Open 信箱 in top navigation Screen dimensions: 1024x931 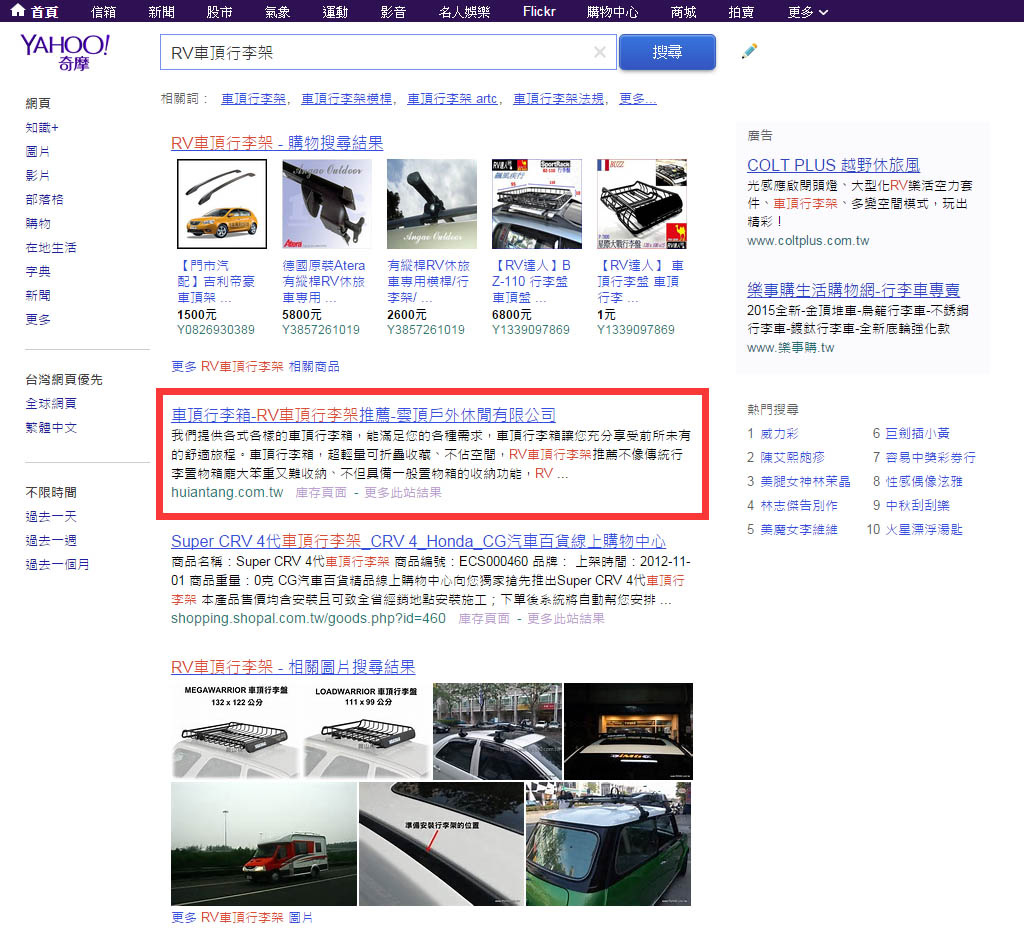(103, 12)
